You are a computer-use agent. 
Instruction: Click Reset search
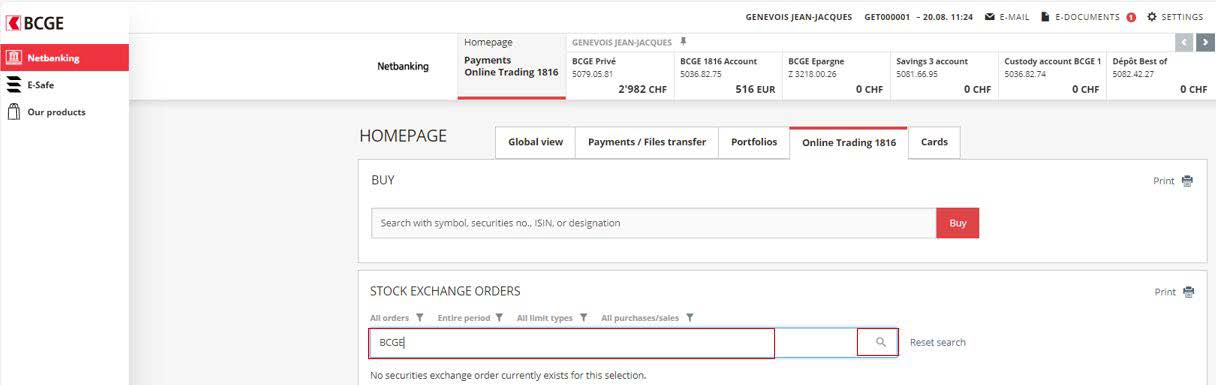coord(938,342)
